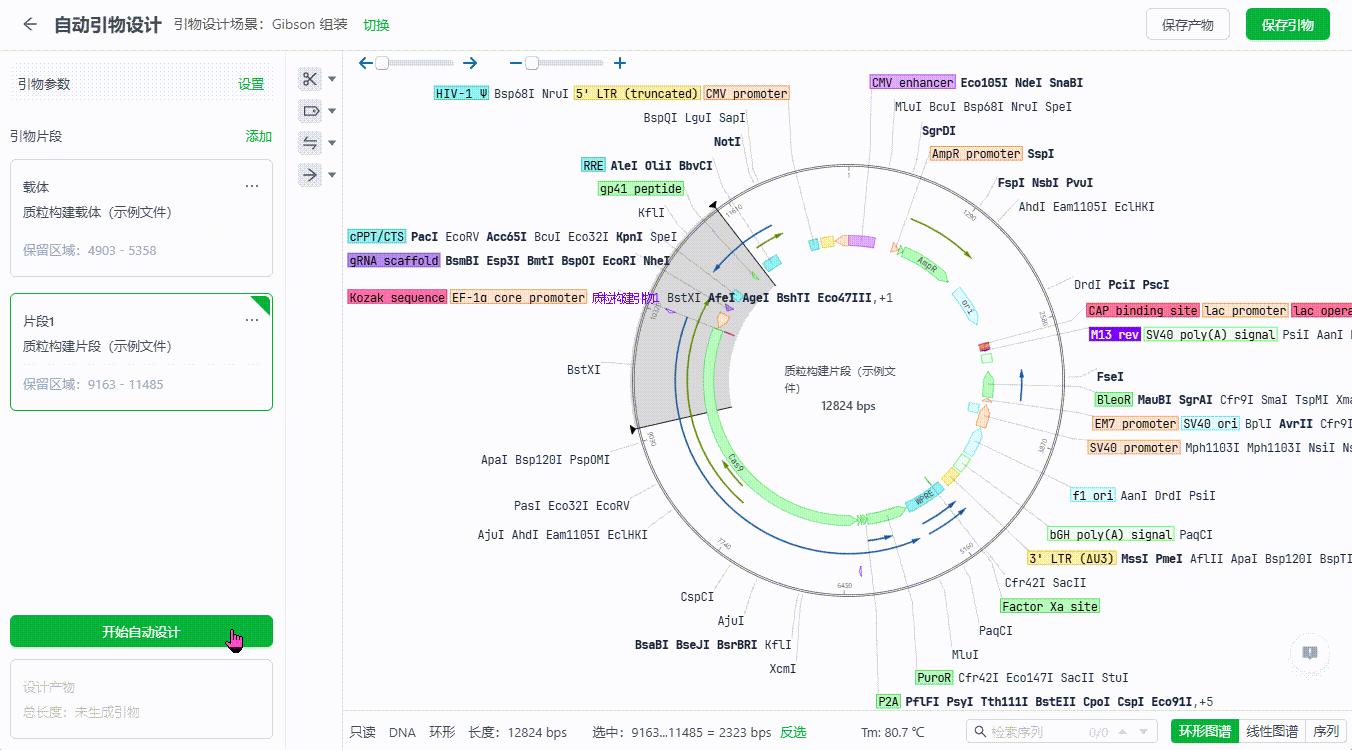Go back using the top-left back arrow

point(30,25)
